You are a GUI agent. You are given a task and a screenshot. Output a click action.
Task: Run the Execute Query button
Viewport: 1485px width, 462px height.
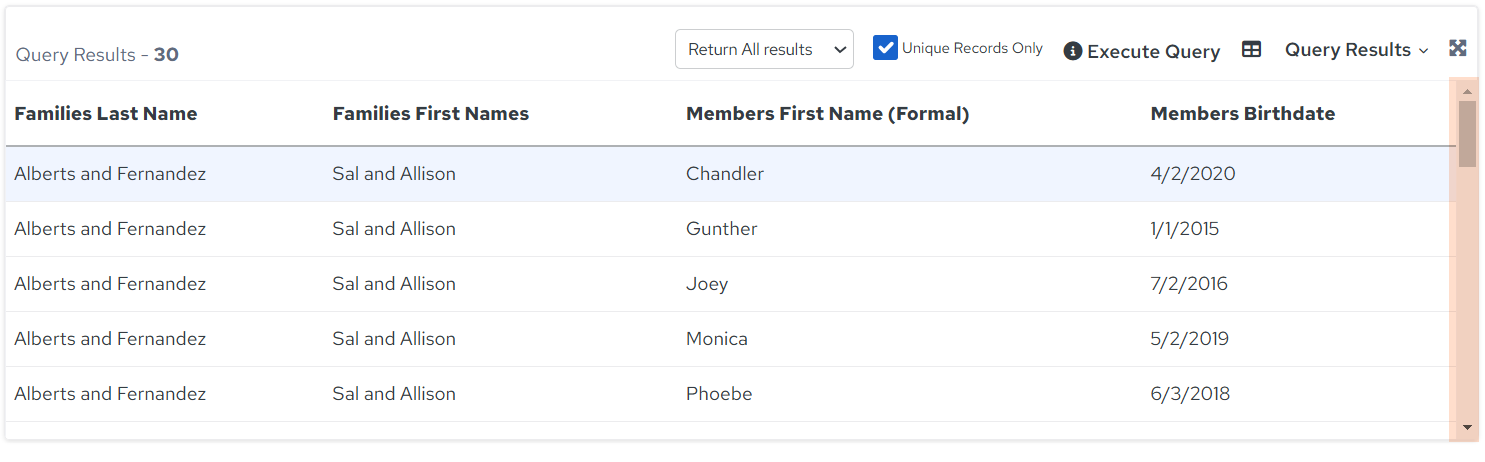tap(1153, 51)
